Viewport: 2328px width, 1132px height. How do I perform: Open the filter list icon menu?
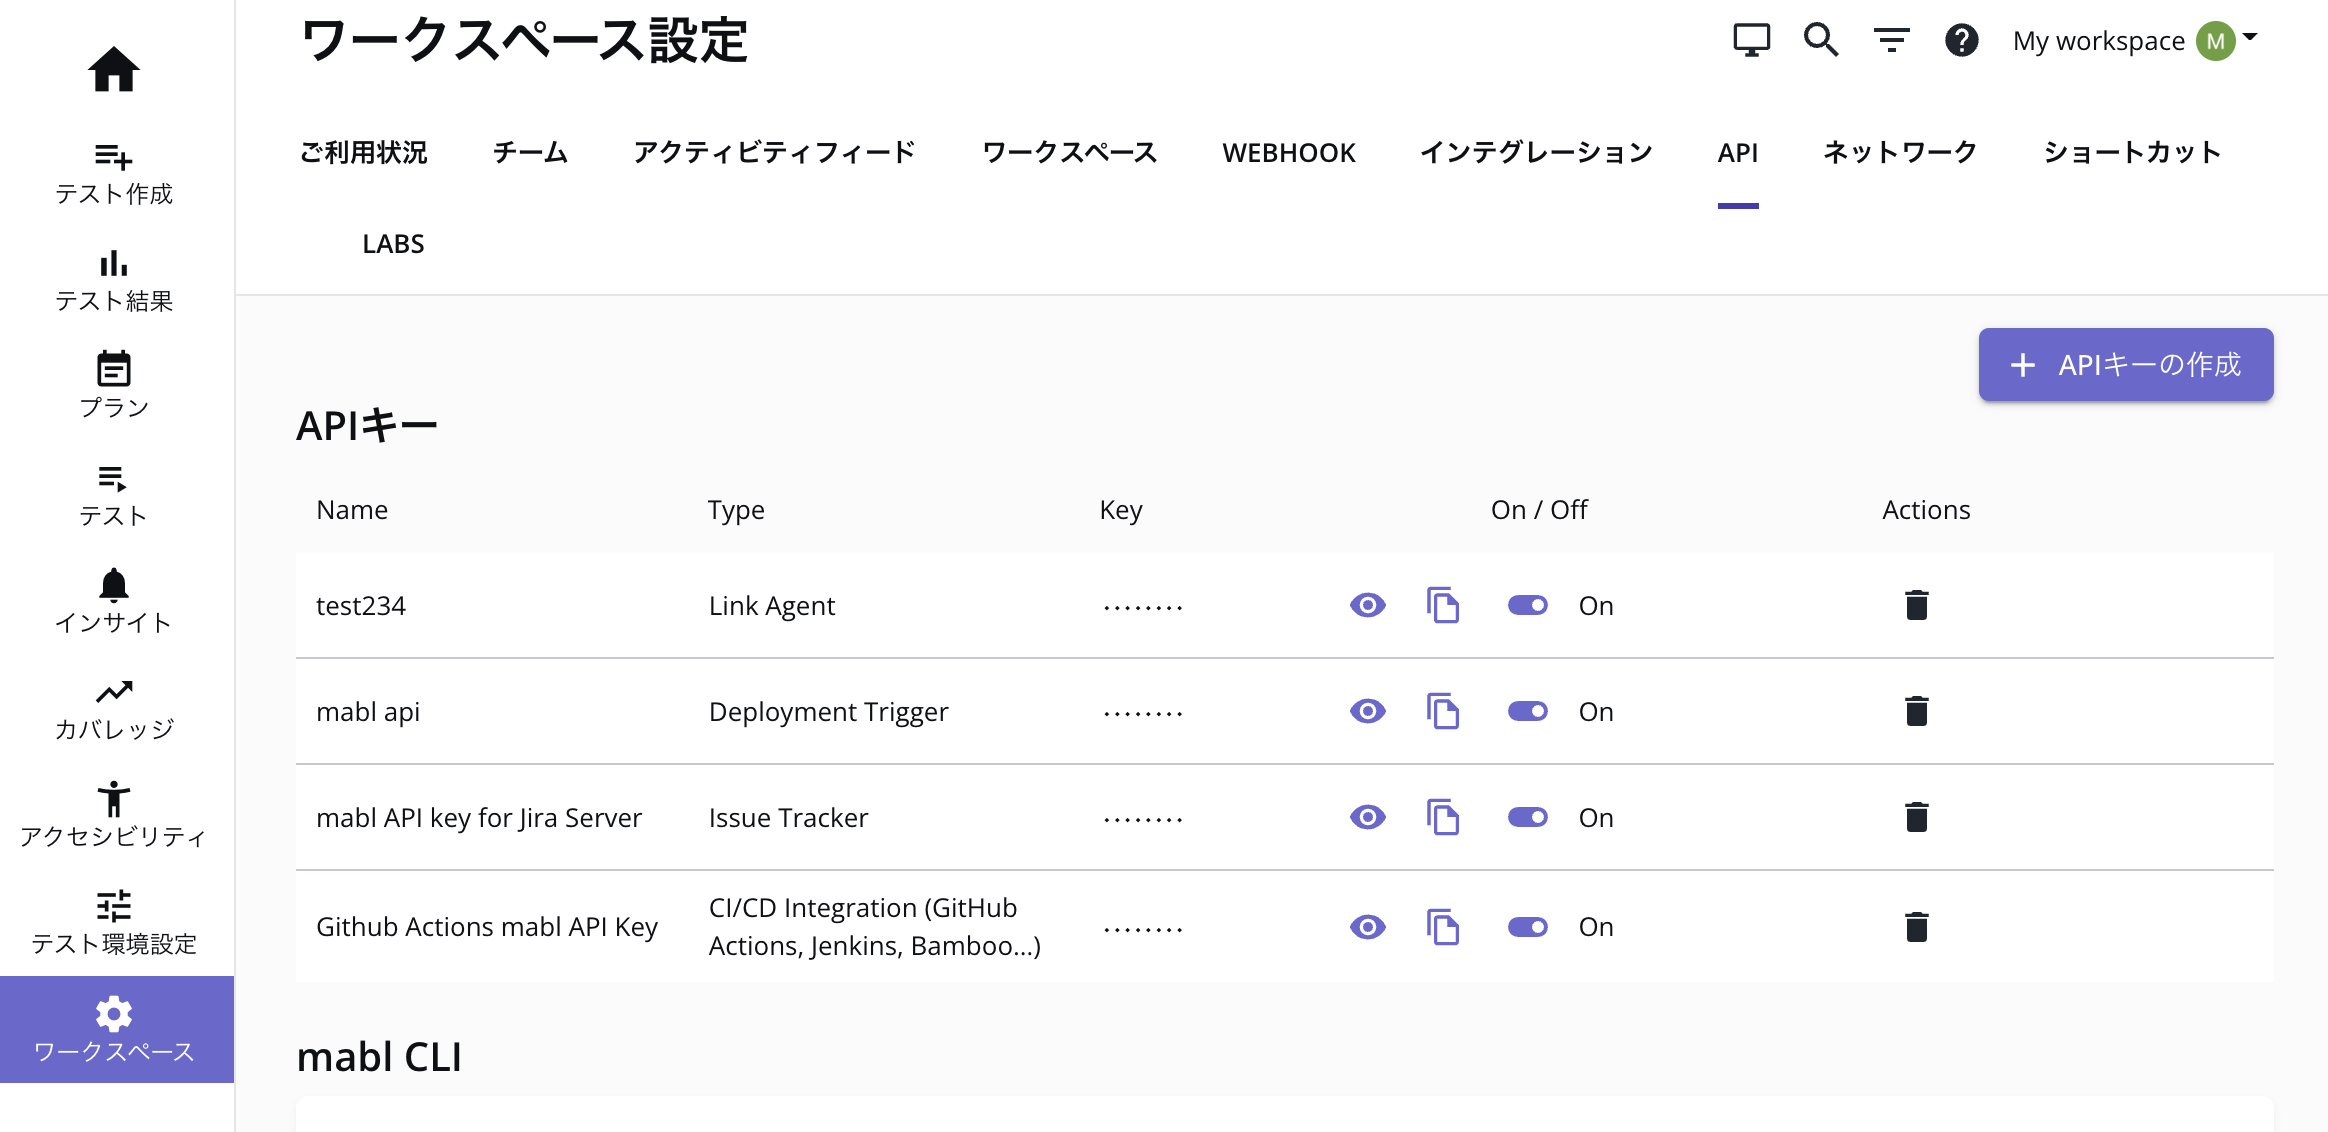1891,40
